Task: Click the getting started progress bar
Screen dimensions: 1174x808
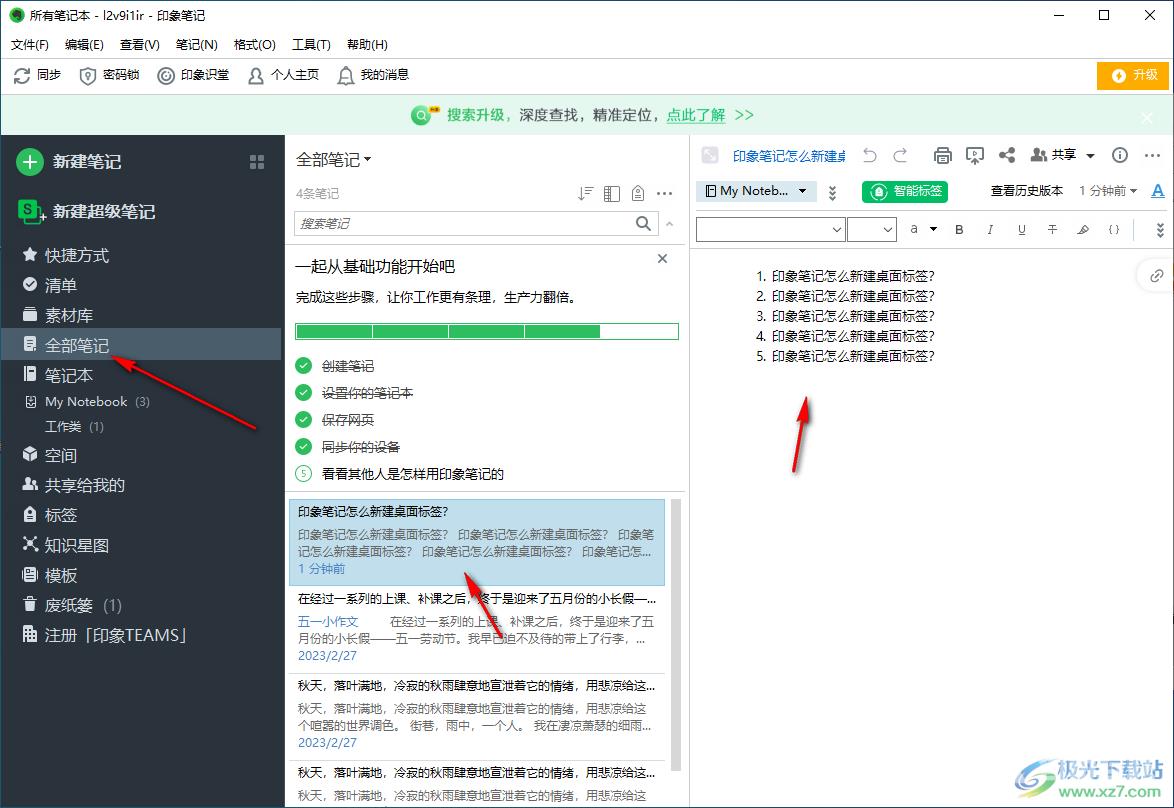Action: point(487,332)
